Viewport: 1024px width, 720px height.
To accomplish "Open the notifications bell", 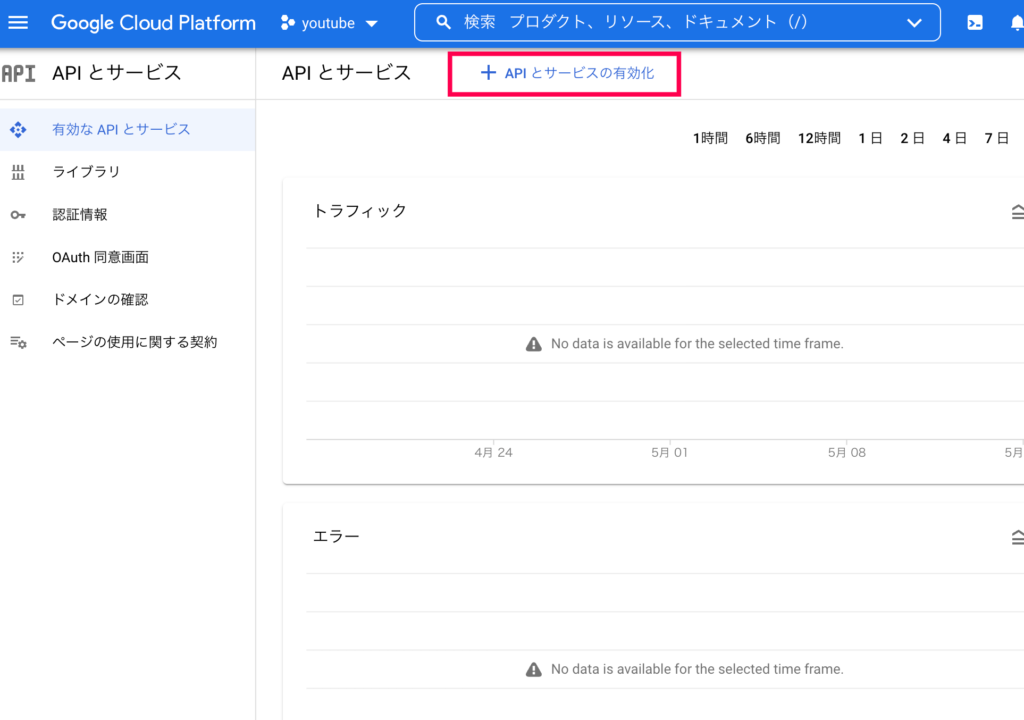I will point(1017,23).
